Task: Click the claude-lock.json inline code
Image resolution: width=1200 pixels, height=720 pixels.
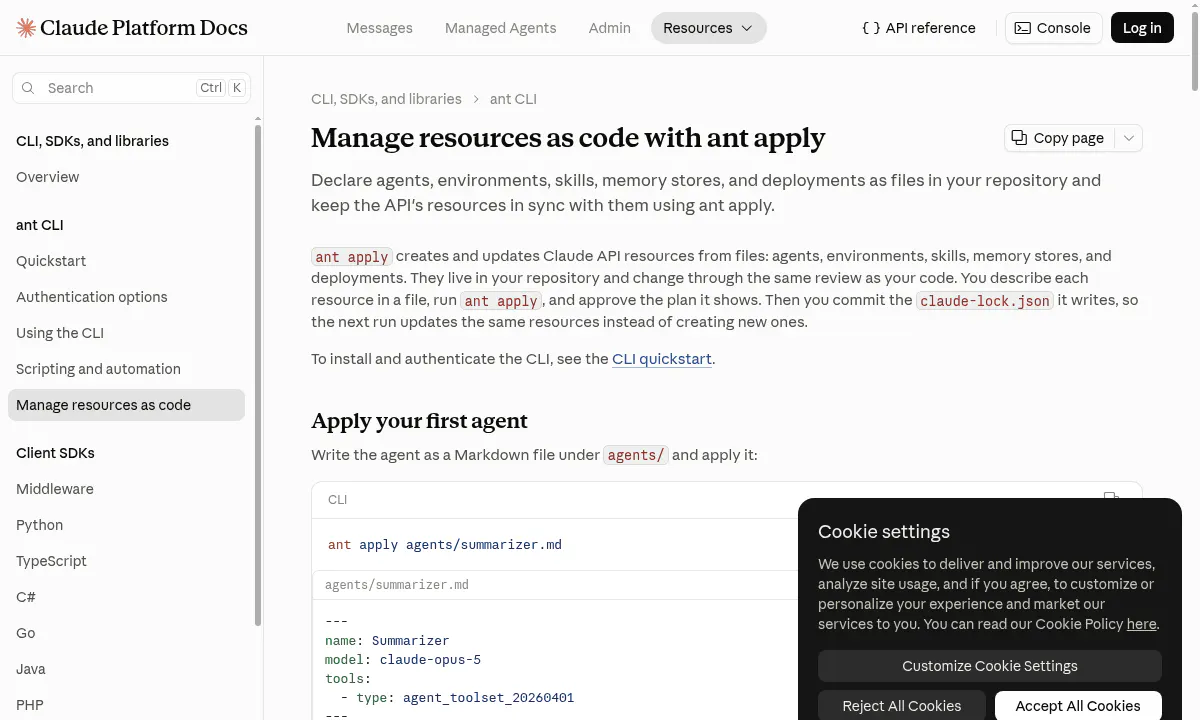Action: (x=985, y=300)
